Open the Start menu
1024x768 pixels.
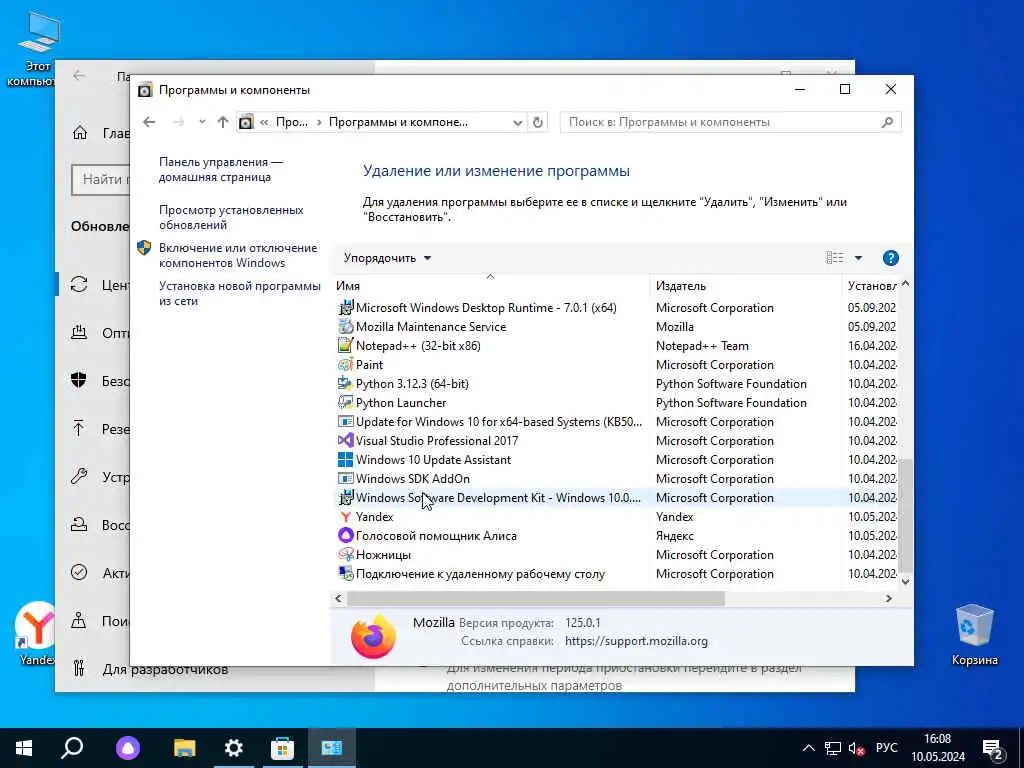click(24, 748)
